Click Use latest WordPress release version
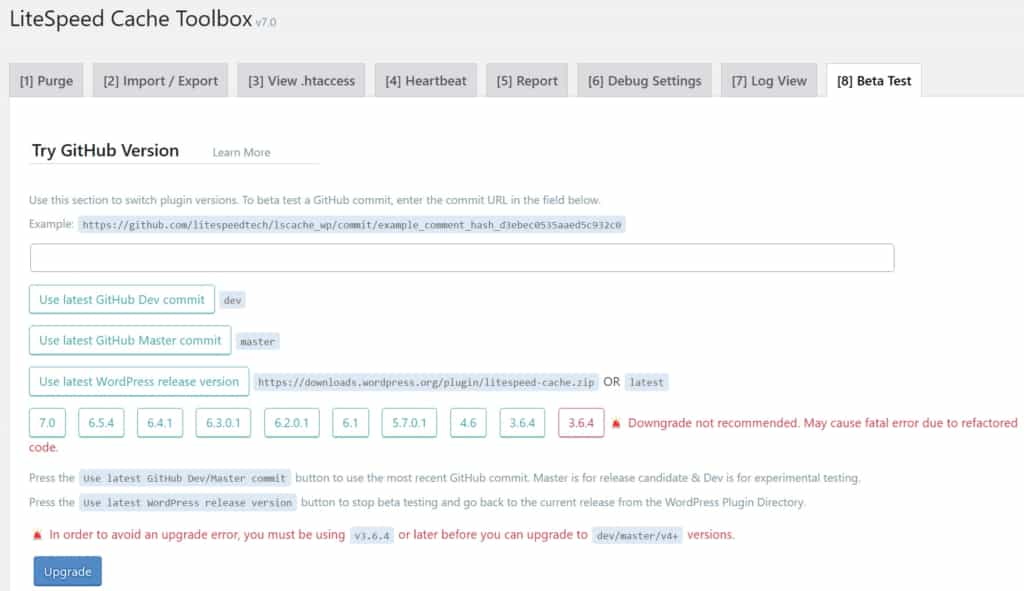 click(x=138, y=381)
